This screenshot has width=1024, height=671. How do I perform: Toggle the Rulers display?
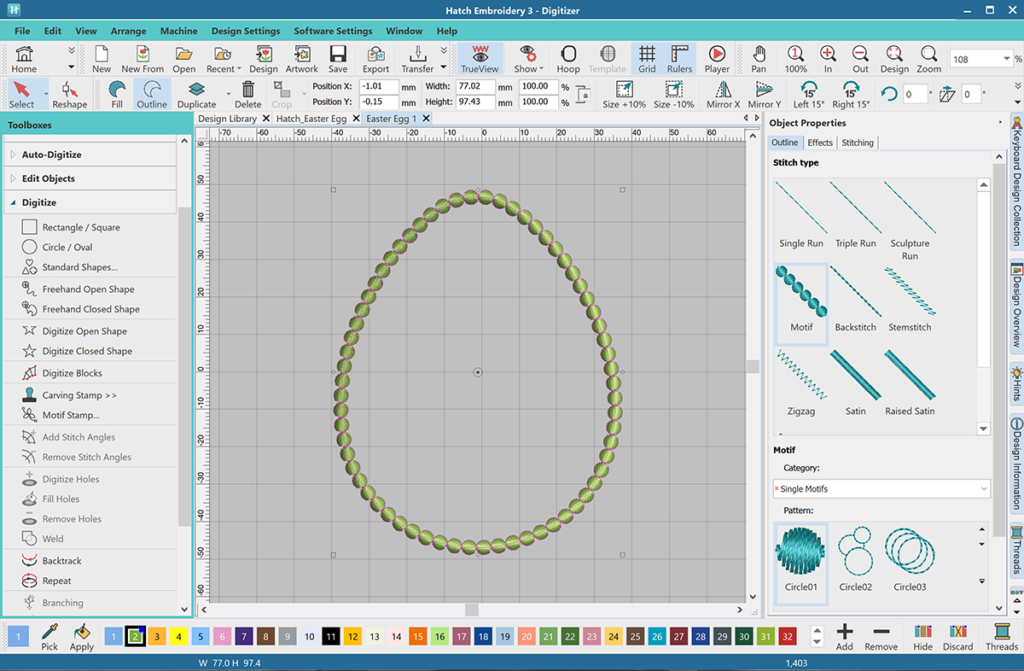(679, 58)
